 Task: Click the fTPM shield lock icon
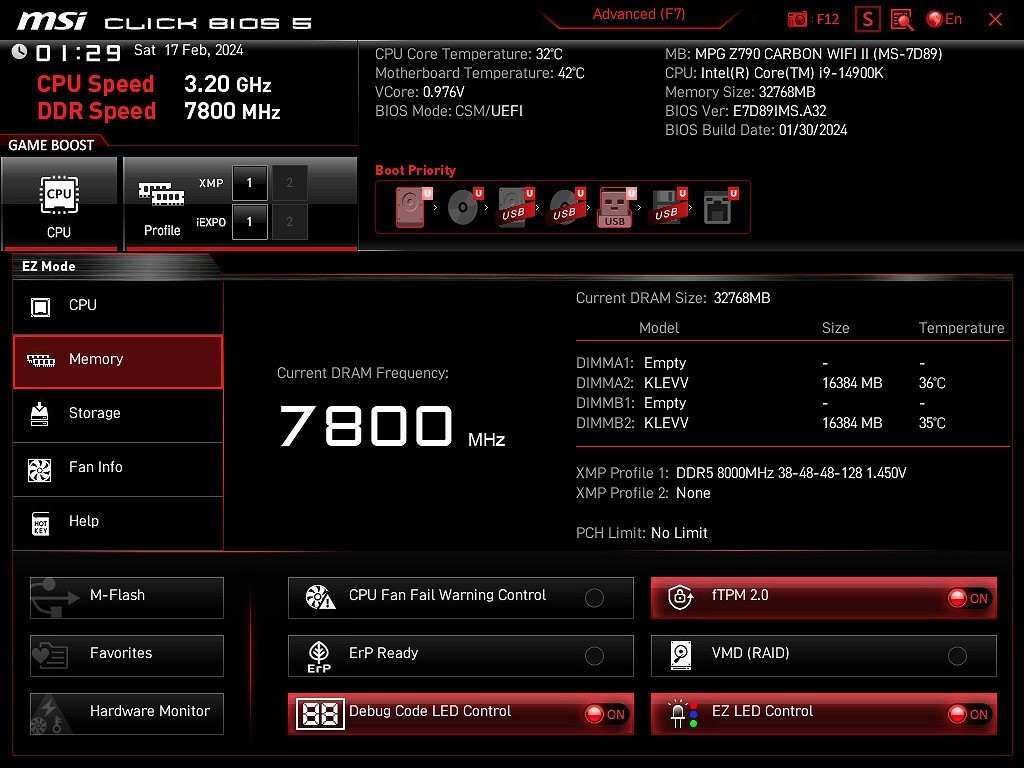click(x=680, y=597)
